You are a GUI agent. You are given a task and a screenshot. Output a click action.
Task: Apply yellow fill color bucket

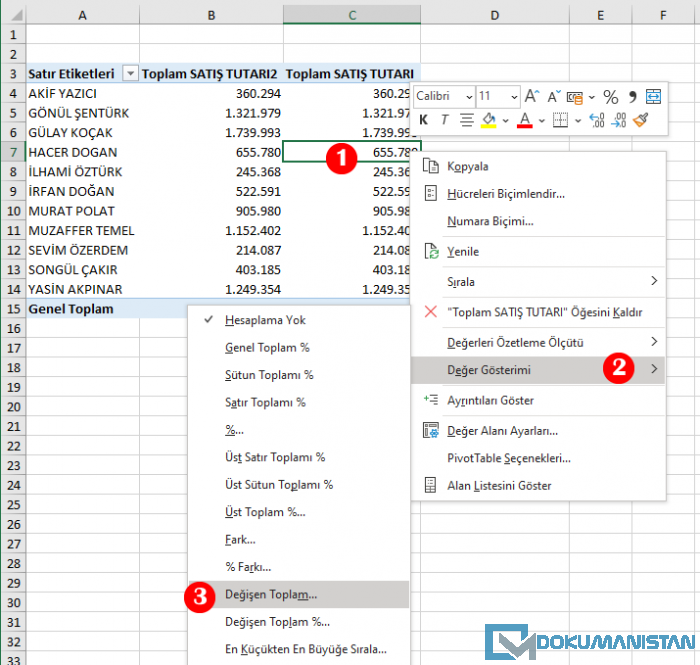click(x=489, y=120)
